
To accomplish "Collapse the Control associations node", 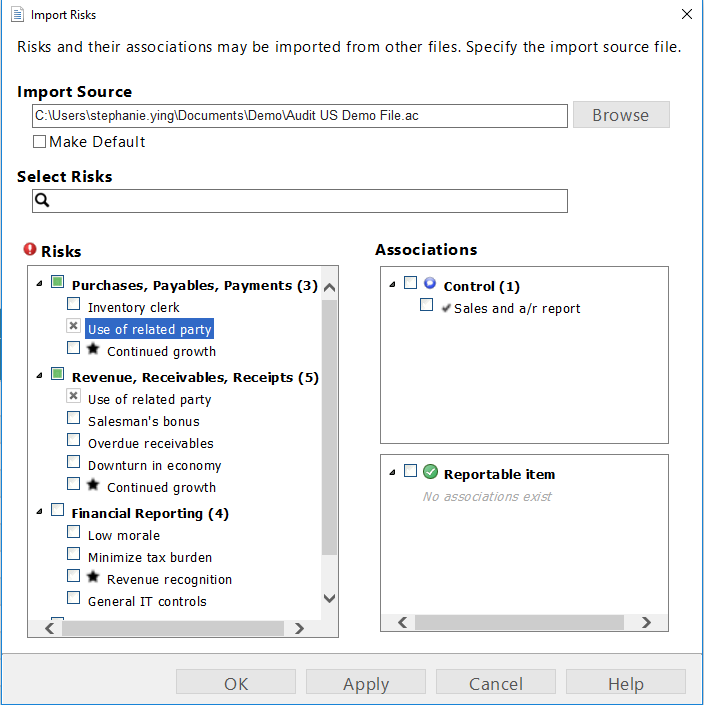I will 390,285.
